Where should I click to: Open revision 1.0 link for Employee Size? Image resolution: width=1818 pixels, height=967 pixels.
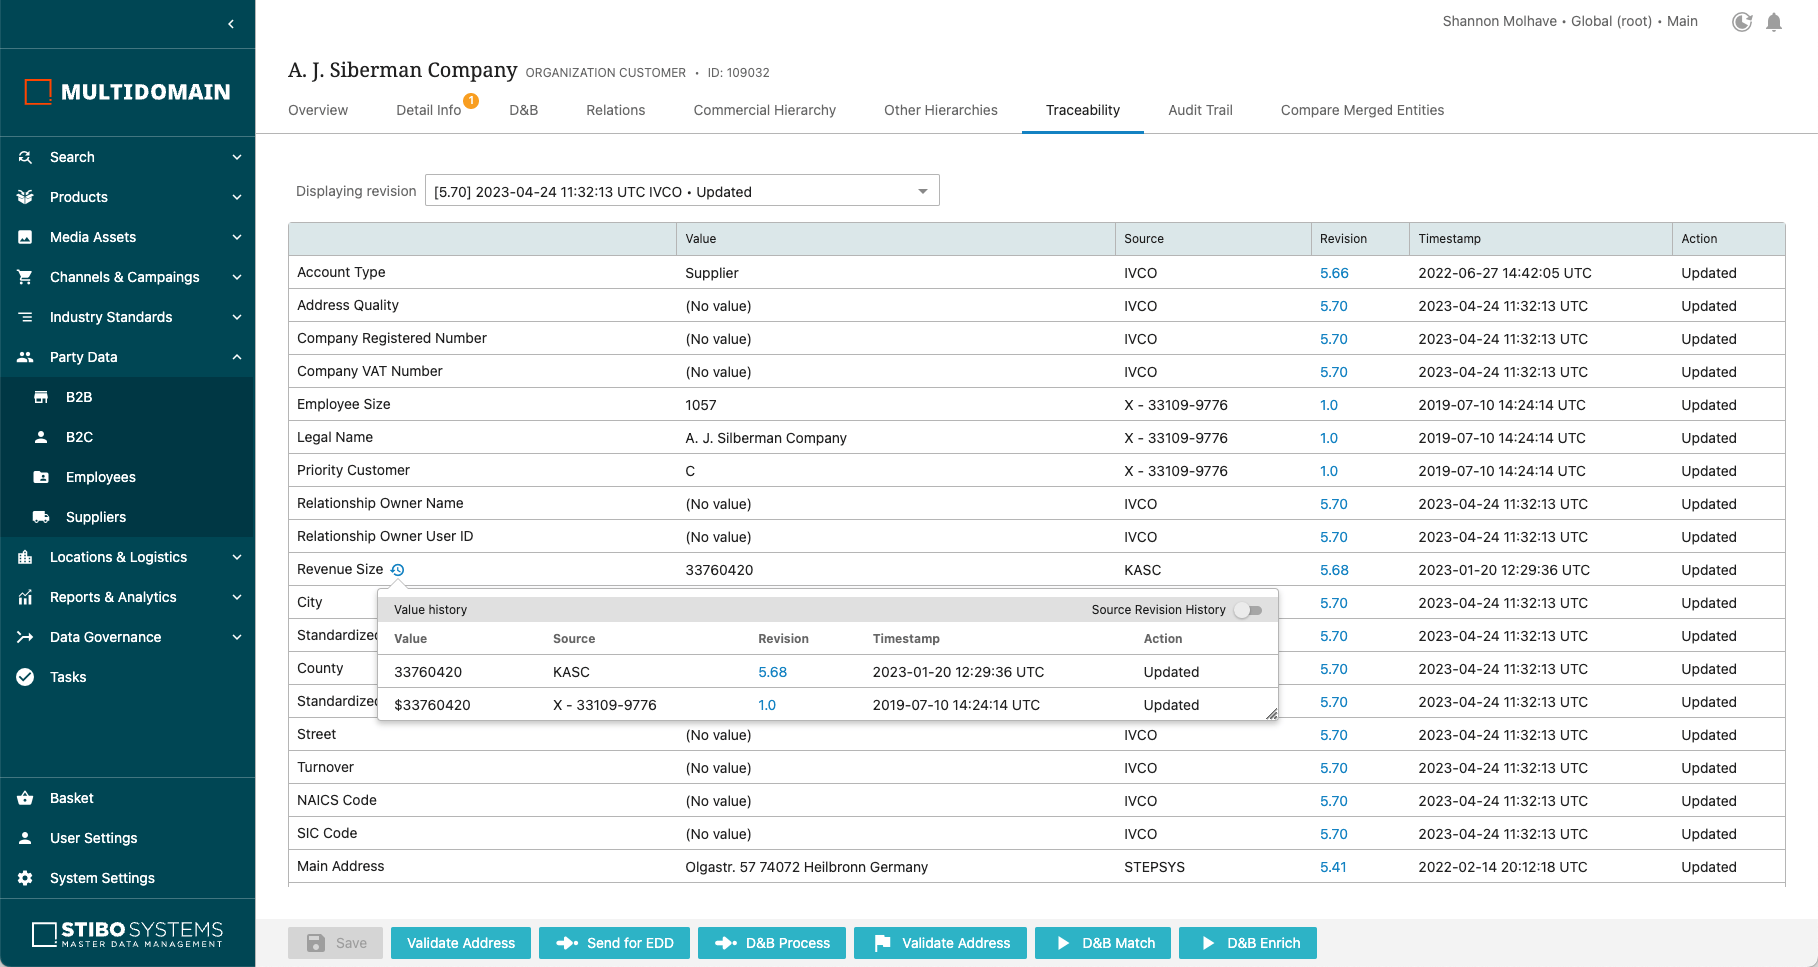[x=1329, y=405]
